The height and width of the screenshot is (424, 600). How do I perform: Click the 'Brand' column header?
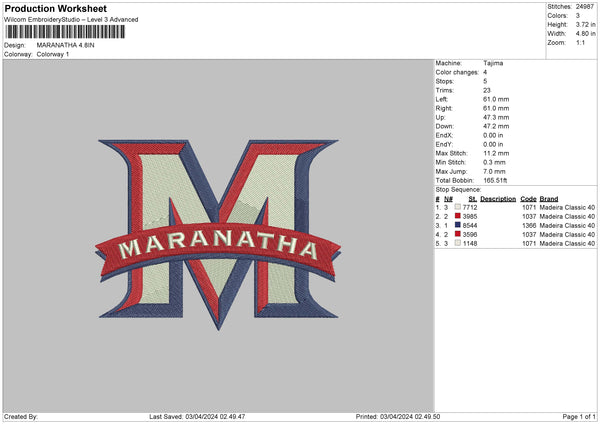pyautogui.click(x=549, y=199)
